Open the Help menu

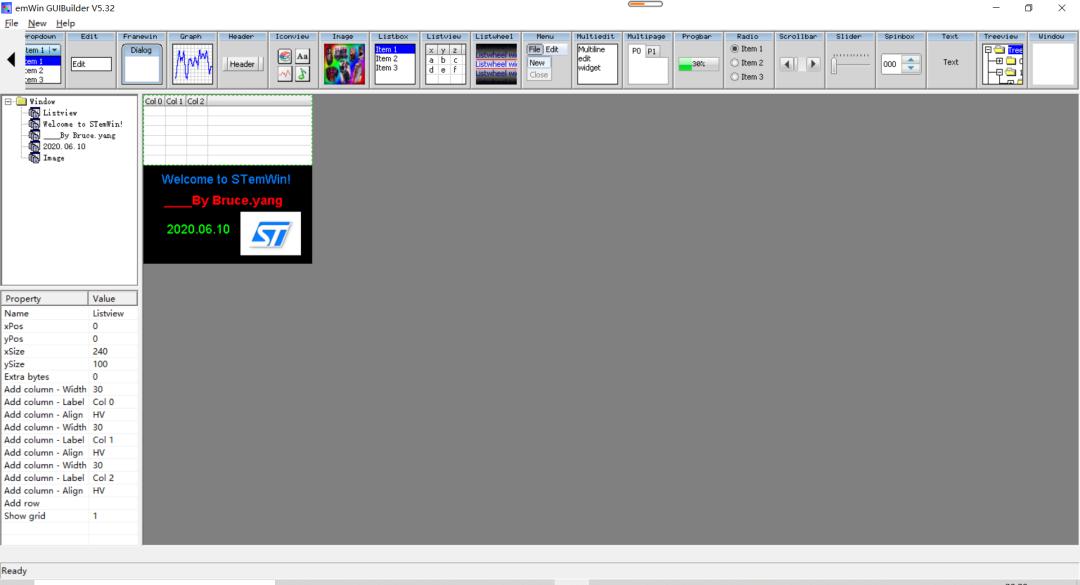tap(65, 23)
